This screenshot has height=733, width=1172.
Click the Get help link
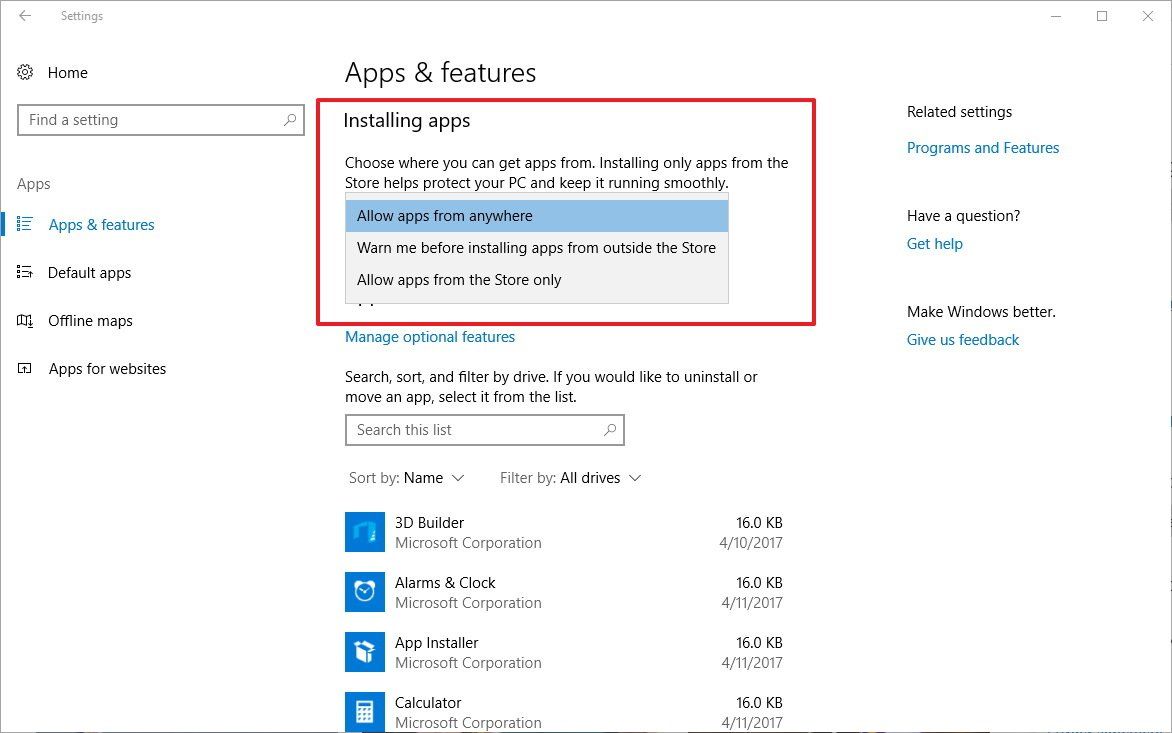pyautogui.click(x=935, y=244)
